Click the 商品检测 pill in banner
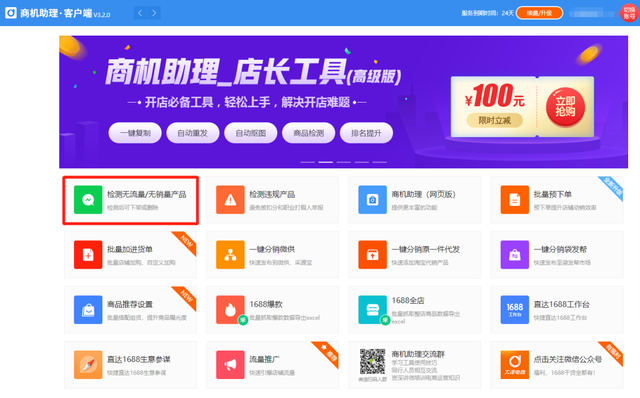The width and height of the screenshot is (640, 398). [309, 133]
